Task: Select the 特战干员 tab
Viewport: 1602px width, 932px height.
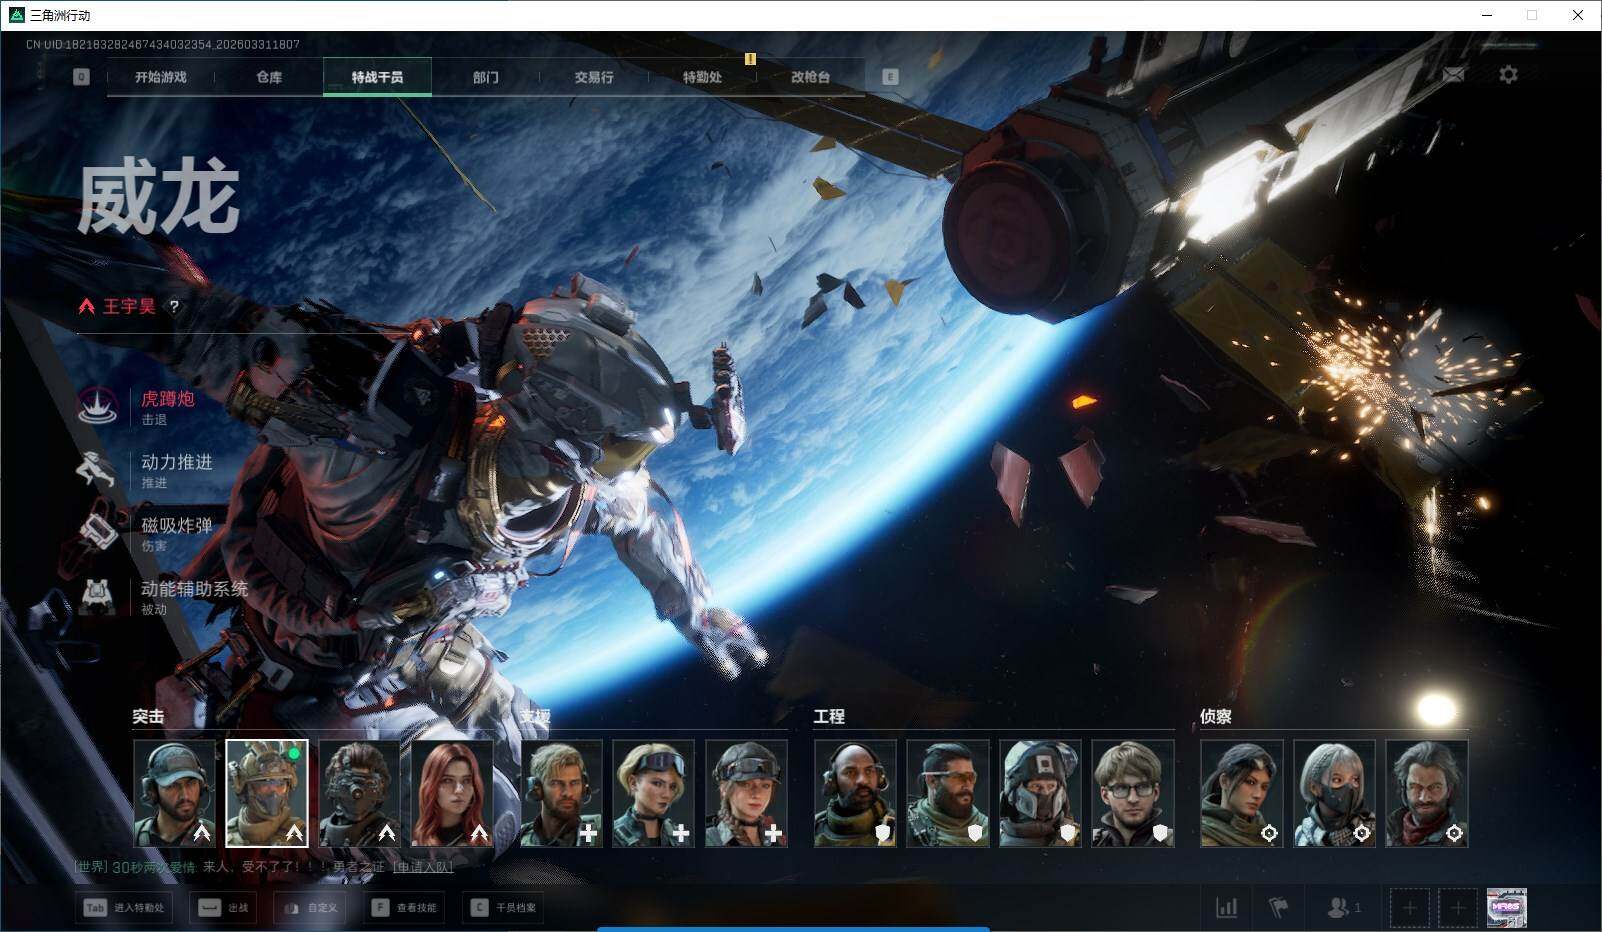Action: pyautogui.click(x=377, y=77)
